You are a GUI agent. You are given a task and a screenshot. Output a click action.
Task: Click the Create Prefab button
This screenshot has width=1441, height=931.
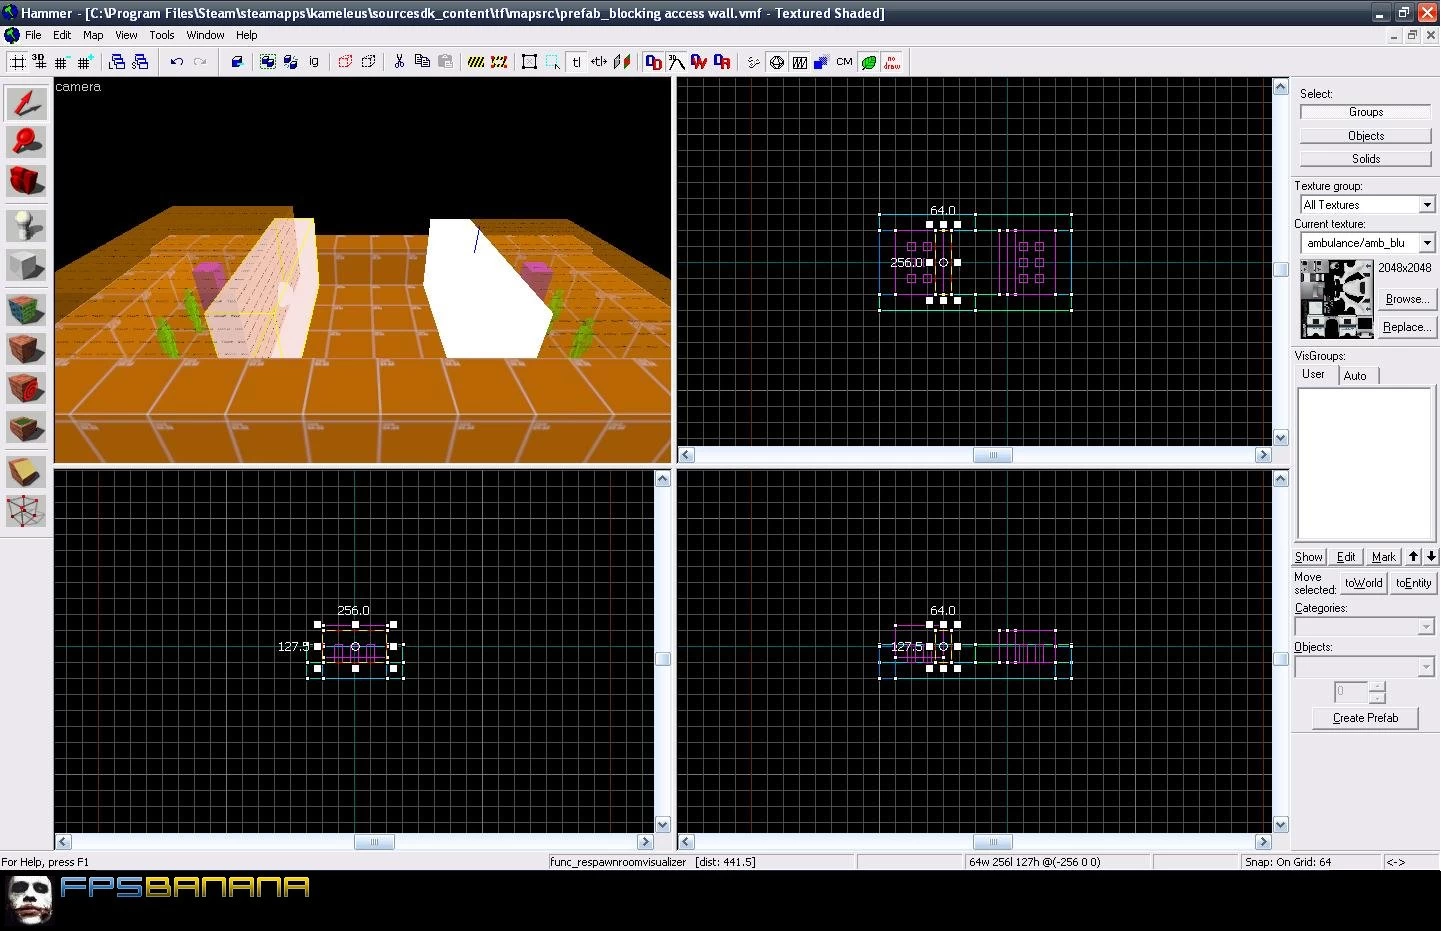[1365, 718]
